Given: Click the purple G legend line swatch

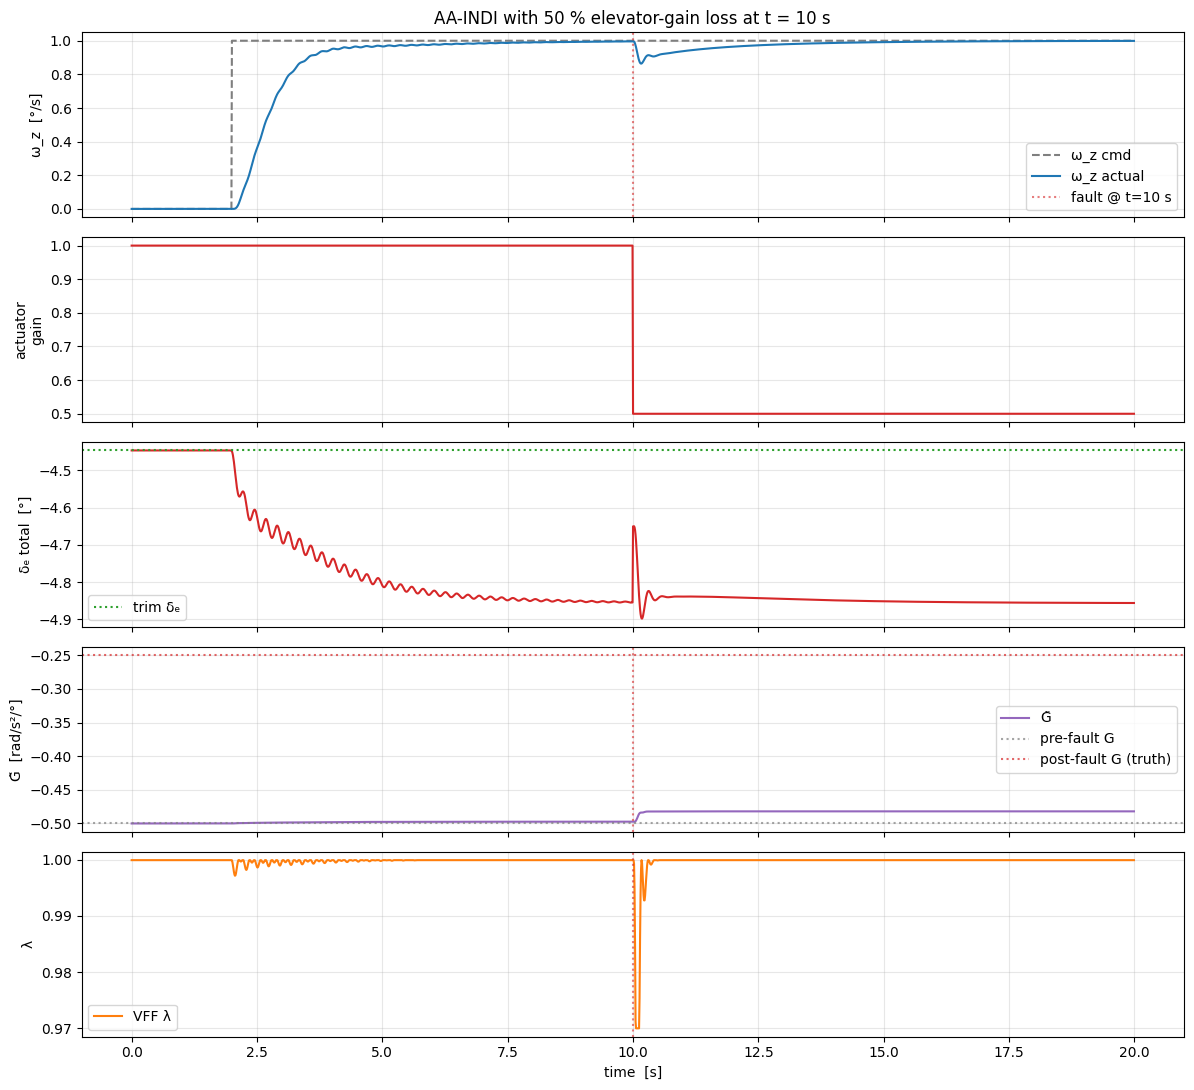Looking at the screenshot, I should click(1014, 718).
